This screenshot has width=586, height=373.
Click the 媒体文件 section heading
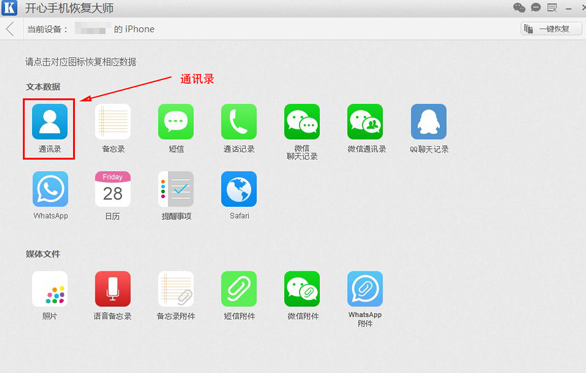pos(43,254)
